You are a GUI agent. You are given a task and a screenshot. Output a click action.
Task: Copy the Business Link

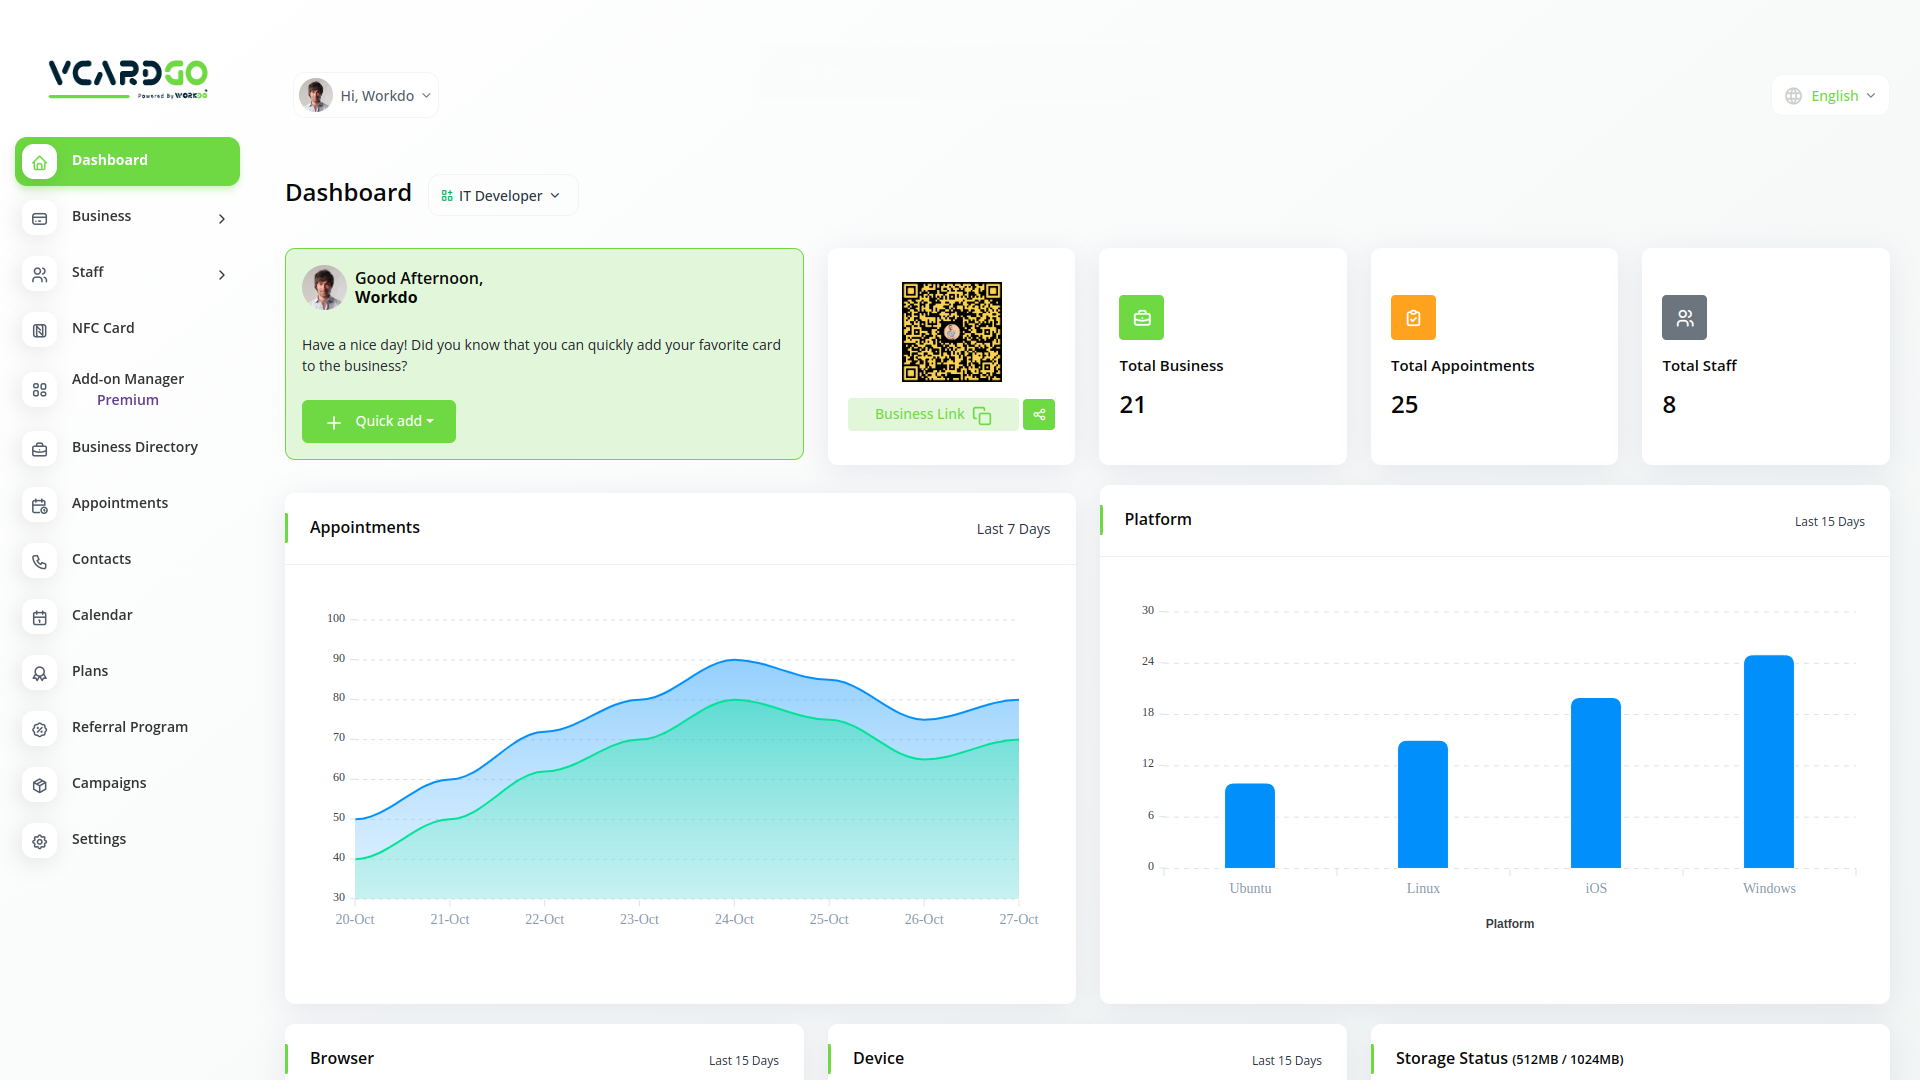click(932, 415)
